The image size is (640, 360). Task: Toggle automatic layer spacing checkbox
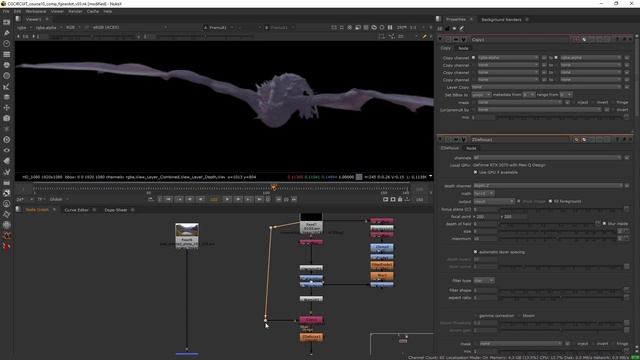pos(475,252)
